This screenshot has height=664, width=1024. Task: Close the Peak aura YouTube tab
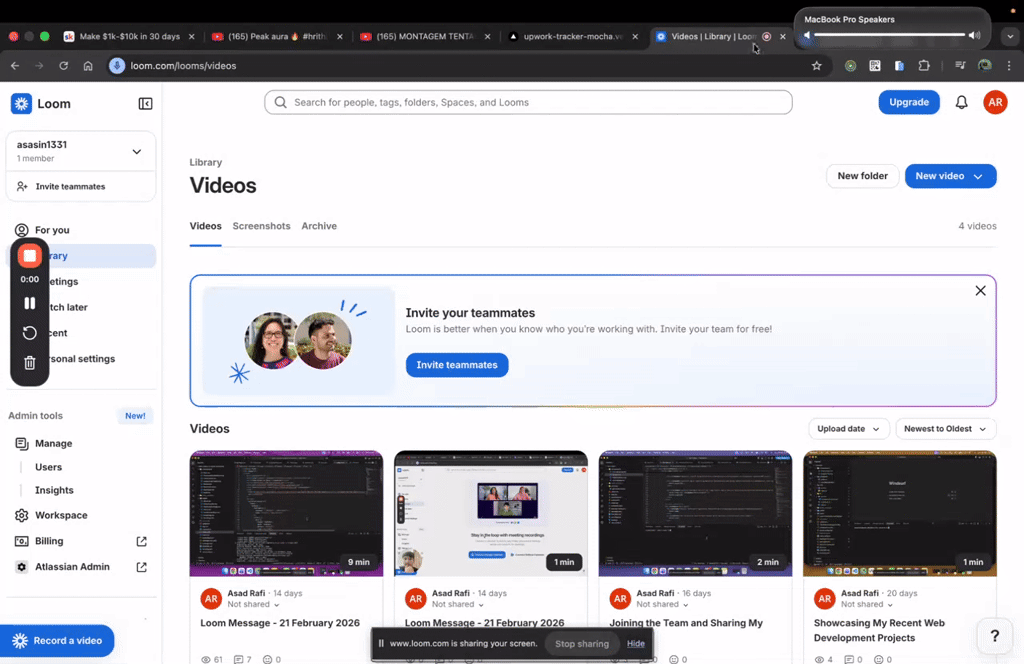coord(340,37)
